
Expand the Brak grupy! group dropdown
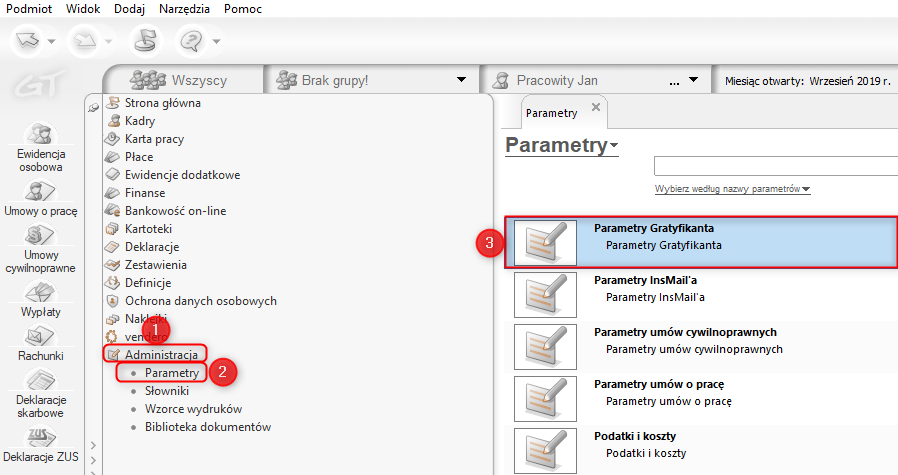(x=461, y=80)
